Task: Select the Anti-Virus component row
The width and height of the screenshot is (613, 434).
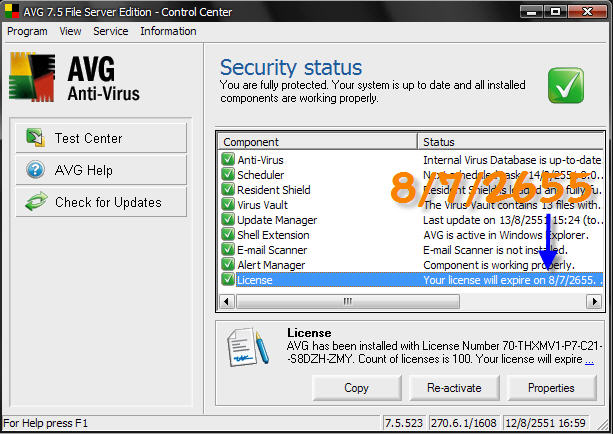Action: point(410,160)
